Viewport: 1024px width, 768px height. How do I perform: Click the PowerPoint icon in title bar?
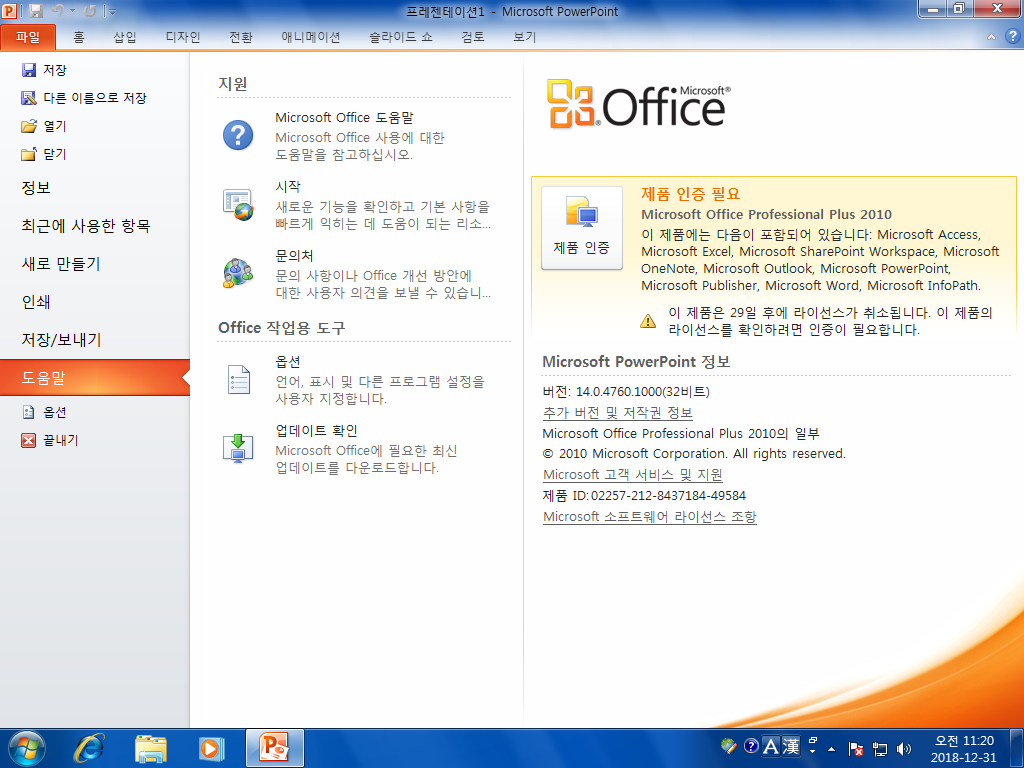pos(9,10)
